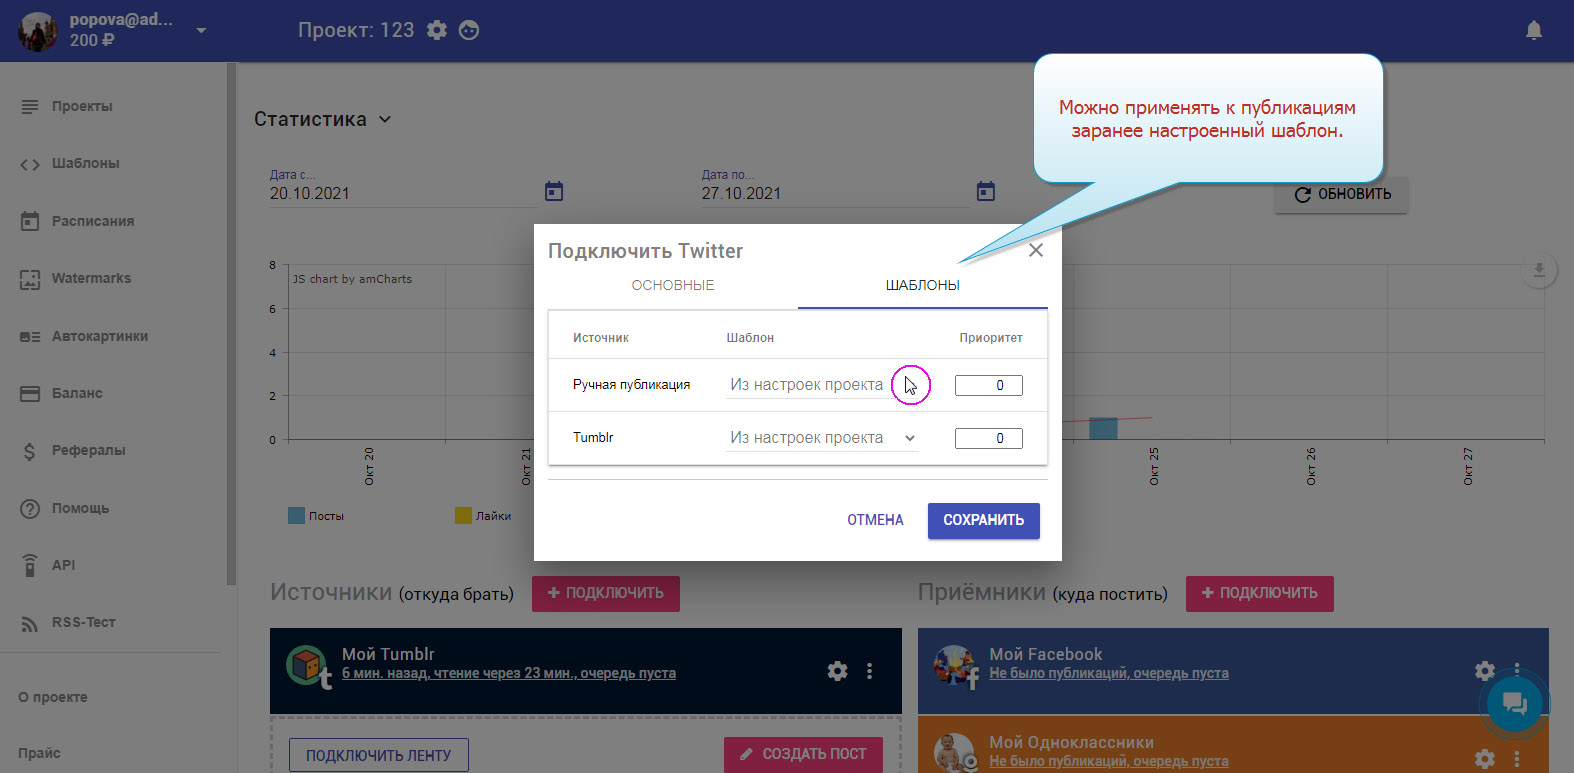The width and height of the screenshot is (1574, 773).
Task: Open the 'Дата по' calendar picker
Action: coord(986,191)
